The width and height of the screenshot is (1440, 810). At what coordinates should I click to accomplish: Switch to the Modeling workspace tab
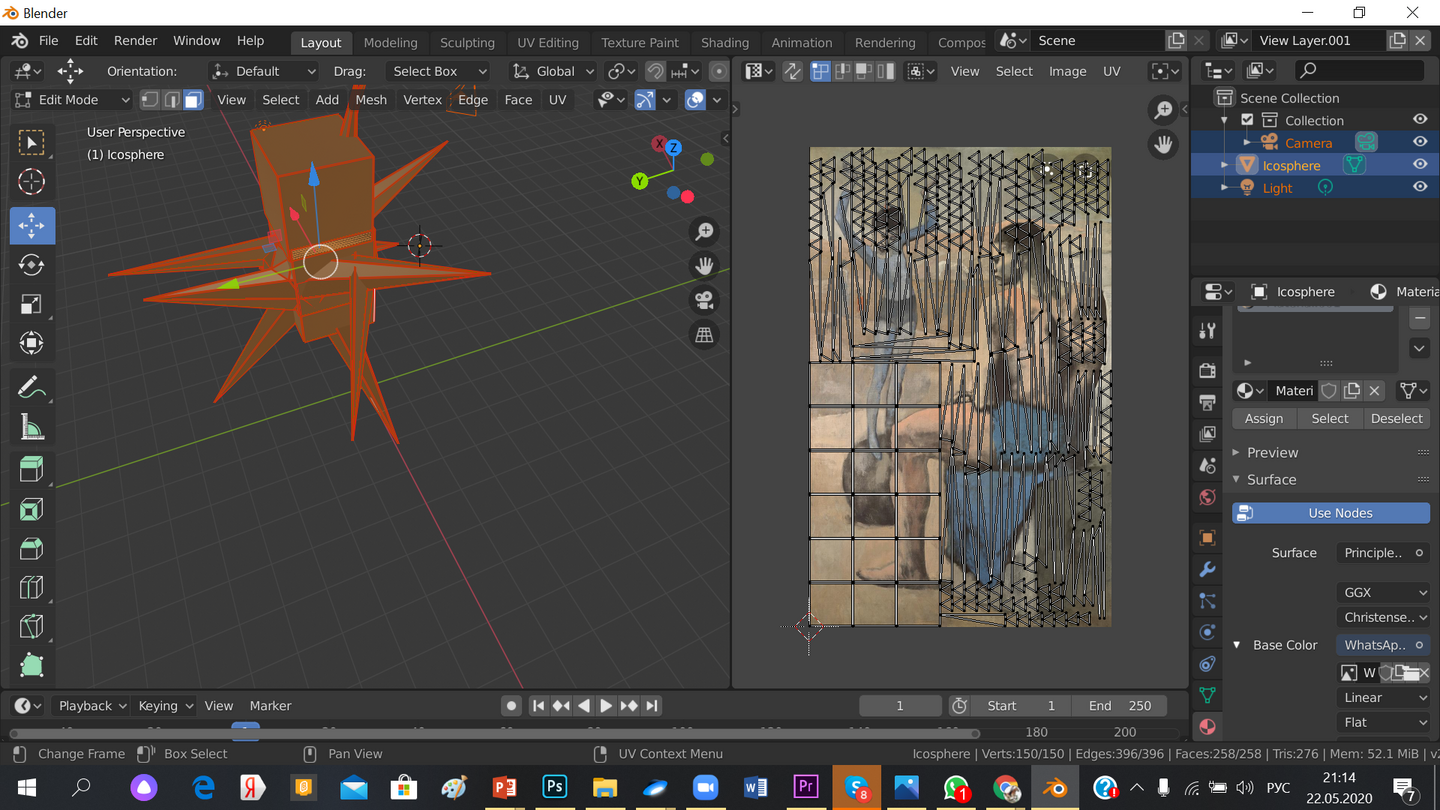(390, 42)
